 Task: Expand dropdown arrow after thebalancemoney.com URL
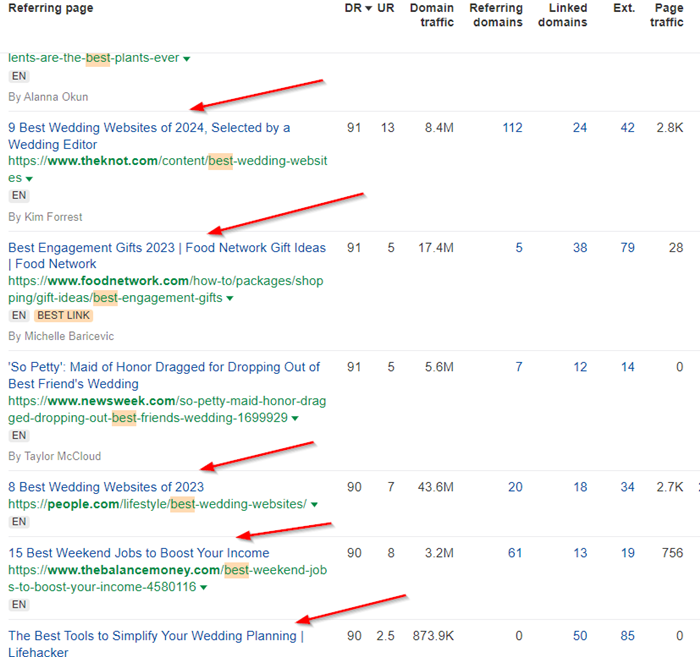[x=204, y=588]
